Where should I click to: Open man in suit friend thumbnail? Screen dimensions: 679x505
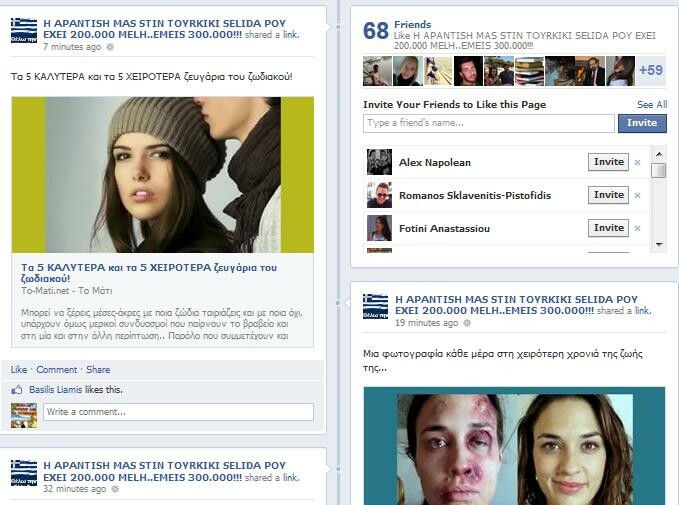(590, 71)
